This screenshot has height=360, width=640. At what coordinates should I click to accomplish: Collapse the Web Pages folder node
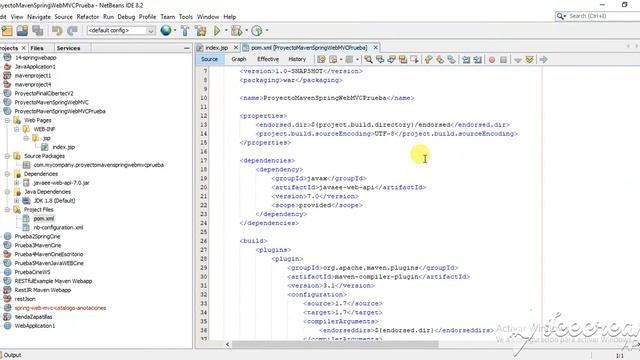[7, 120]
